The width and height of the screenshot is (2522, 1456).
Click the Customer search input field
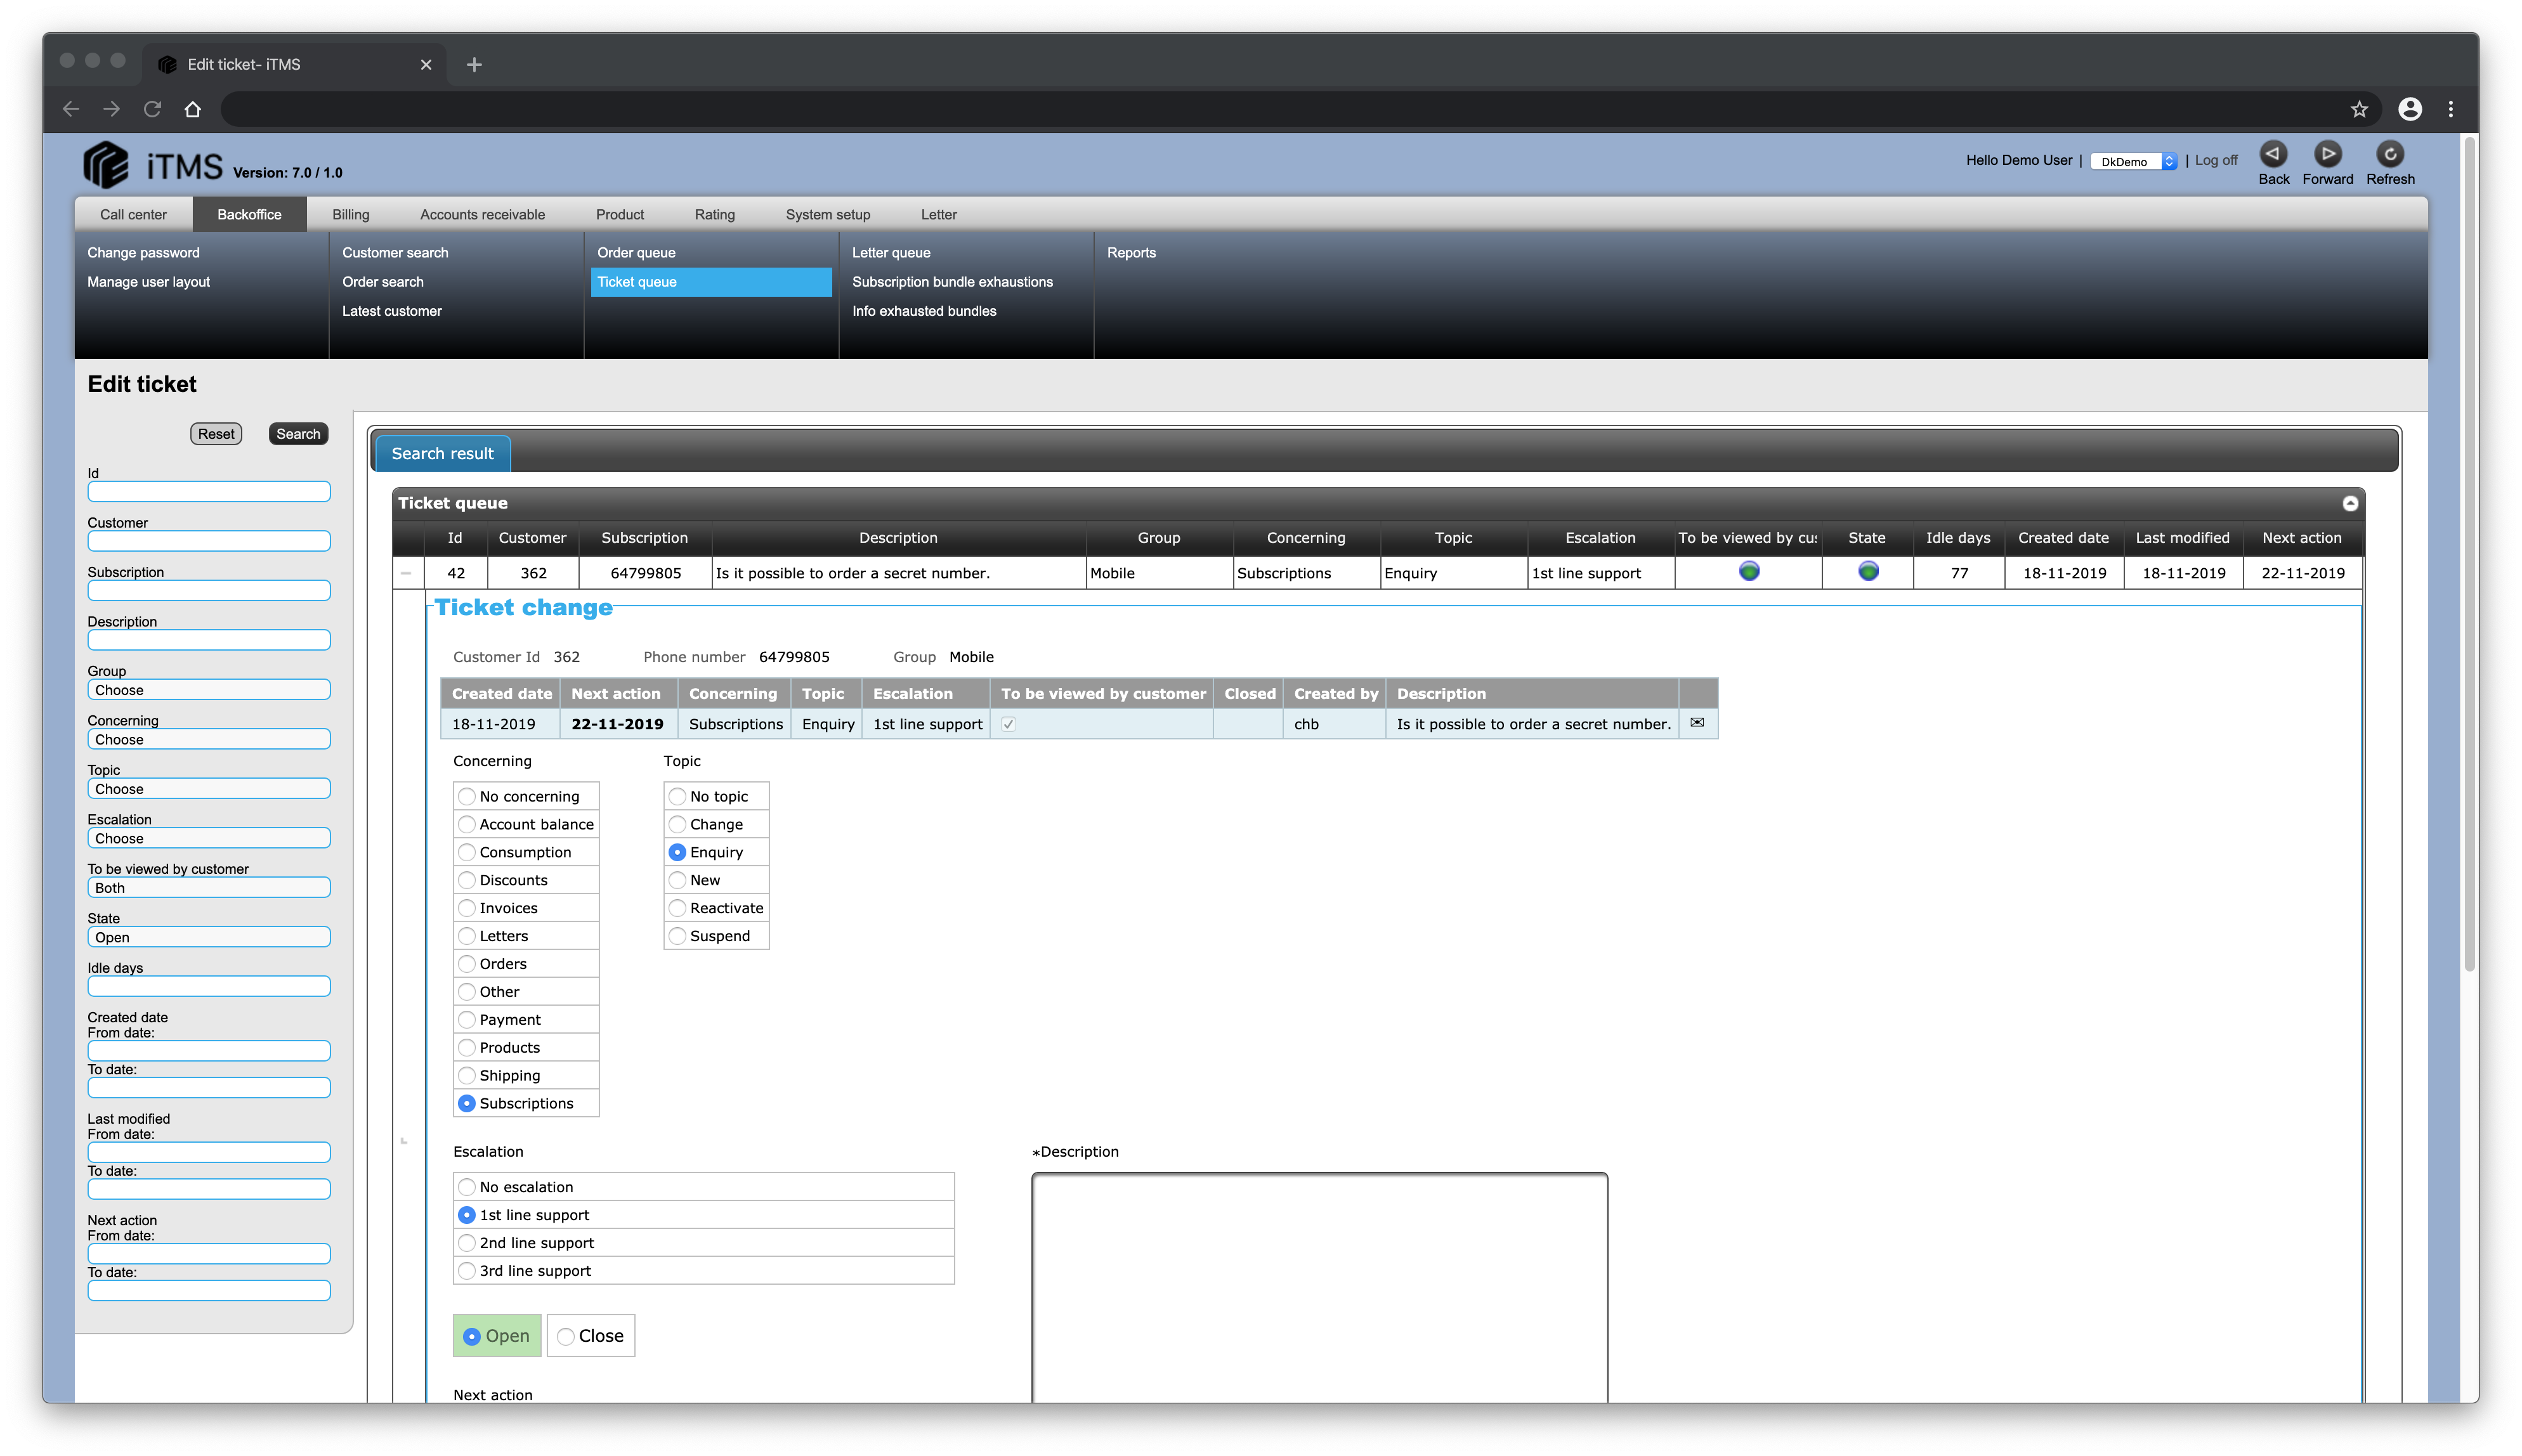tap(209, 541)
